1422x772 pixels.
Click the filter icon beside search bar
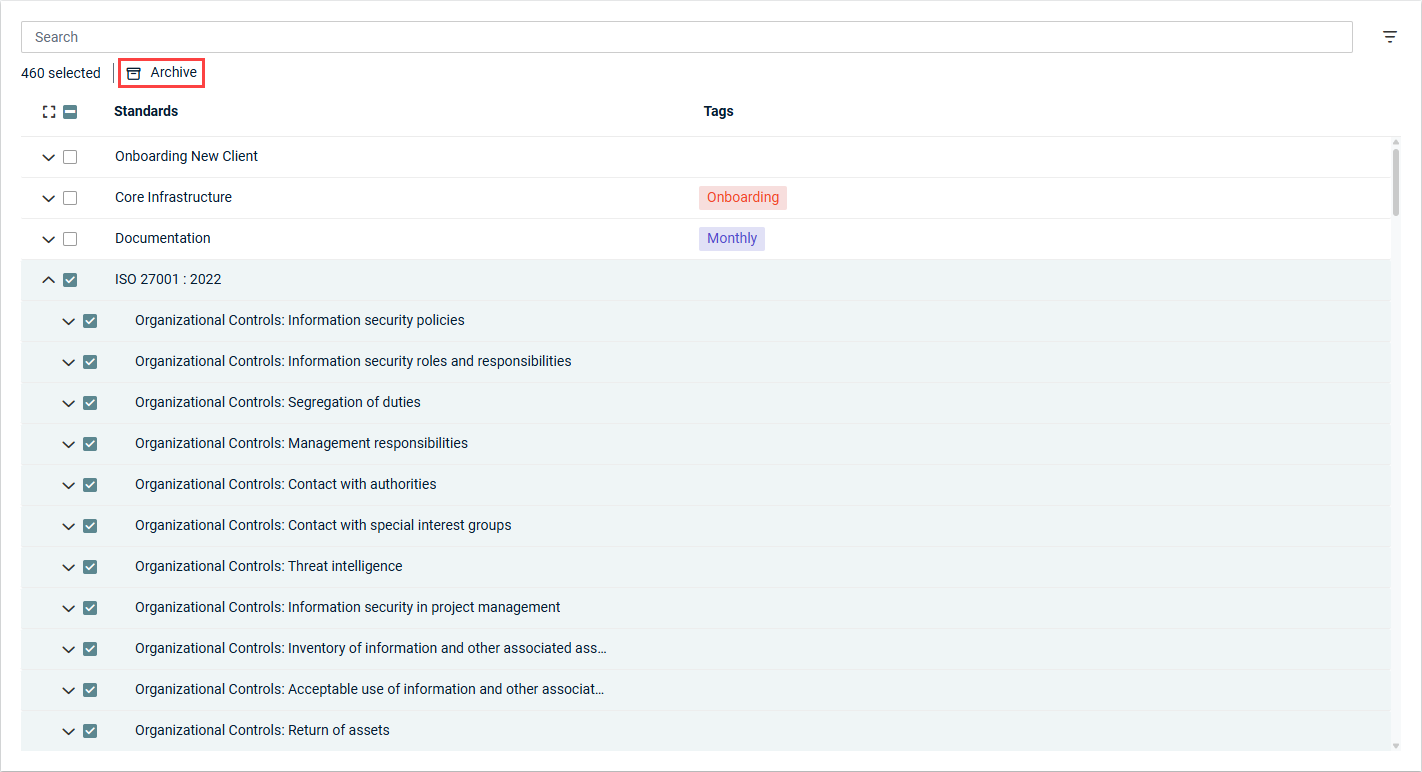(1389, 37)
